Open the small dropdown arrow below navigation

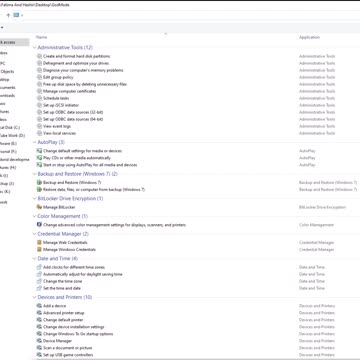(x=2, y=27)
